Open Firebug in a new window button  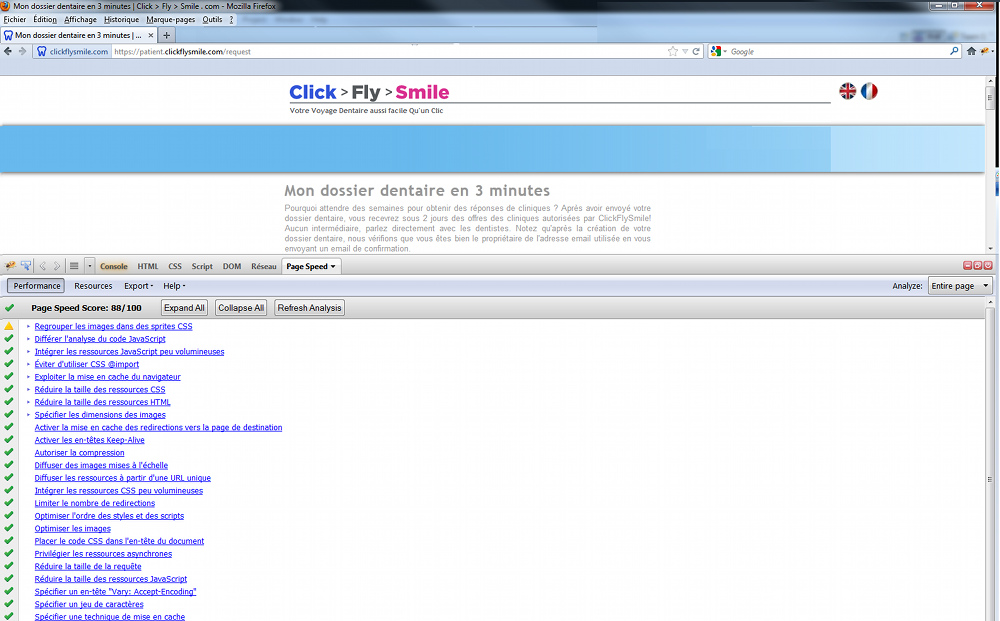click(978, 266)
